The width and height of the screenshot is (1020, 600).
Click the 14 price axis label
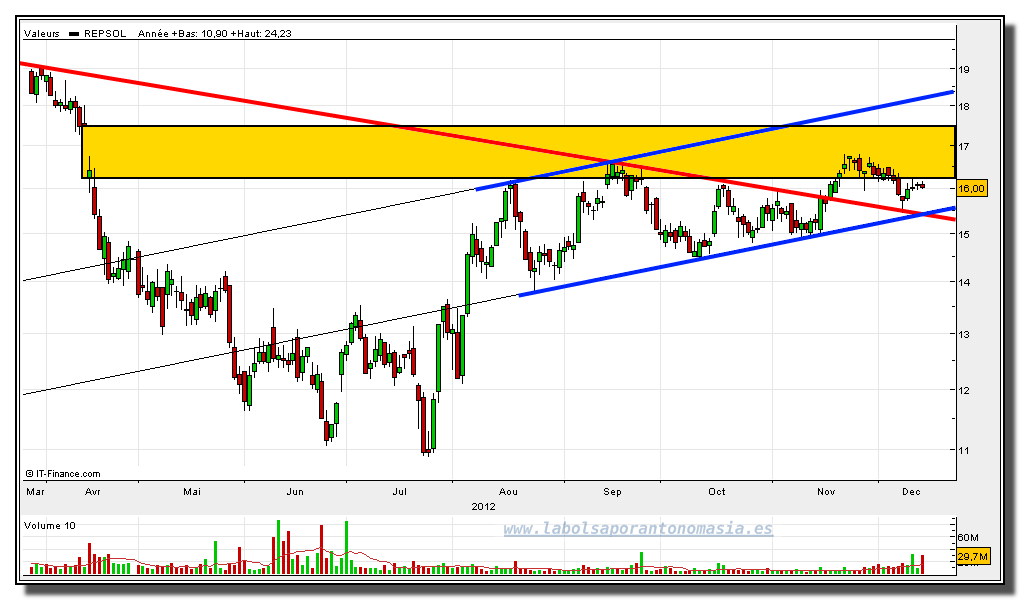pyautogui.click(x=963, y=282)
